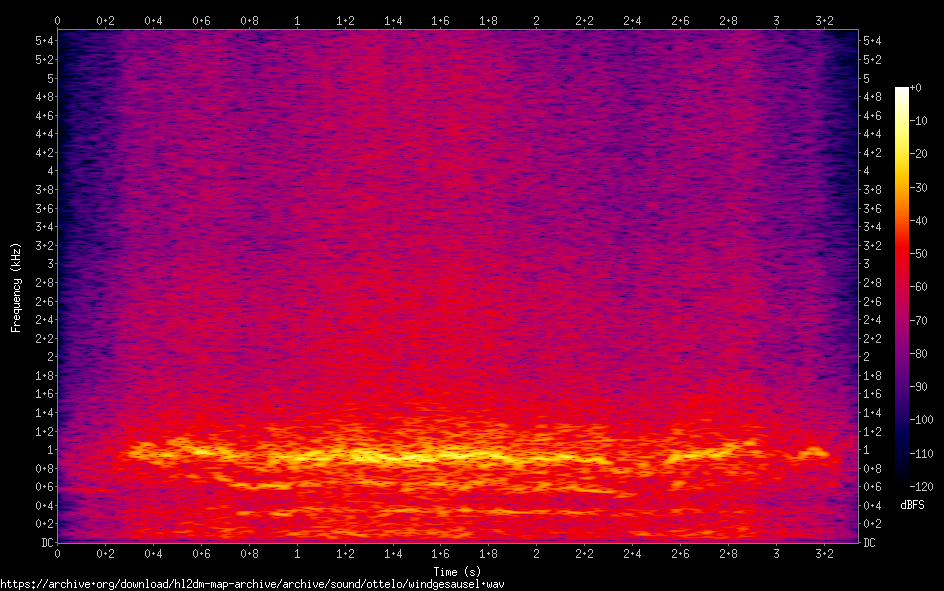Screen dimensions: 944x591
Task: Click the 0 tick on top time axis
Action: [58, 20]
